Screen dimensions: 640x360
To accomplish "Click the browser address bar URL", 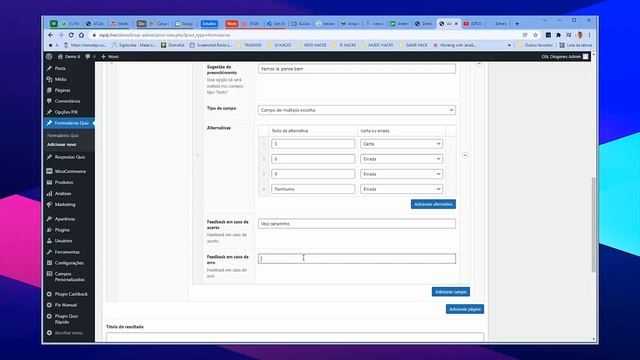I will click(x=165, y=35).
